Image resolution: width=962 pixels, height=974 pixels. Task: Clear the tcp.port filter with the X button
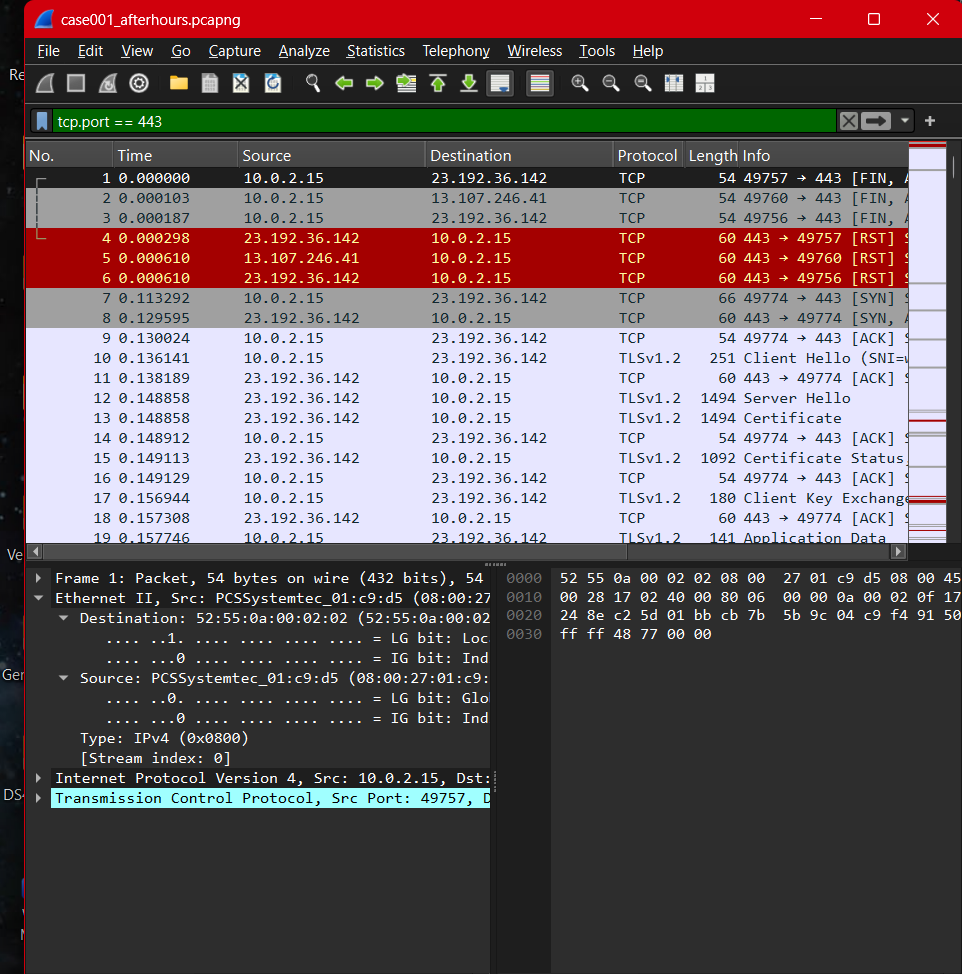coord(848,120)
